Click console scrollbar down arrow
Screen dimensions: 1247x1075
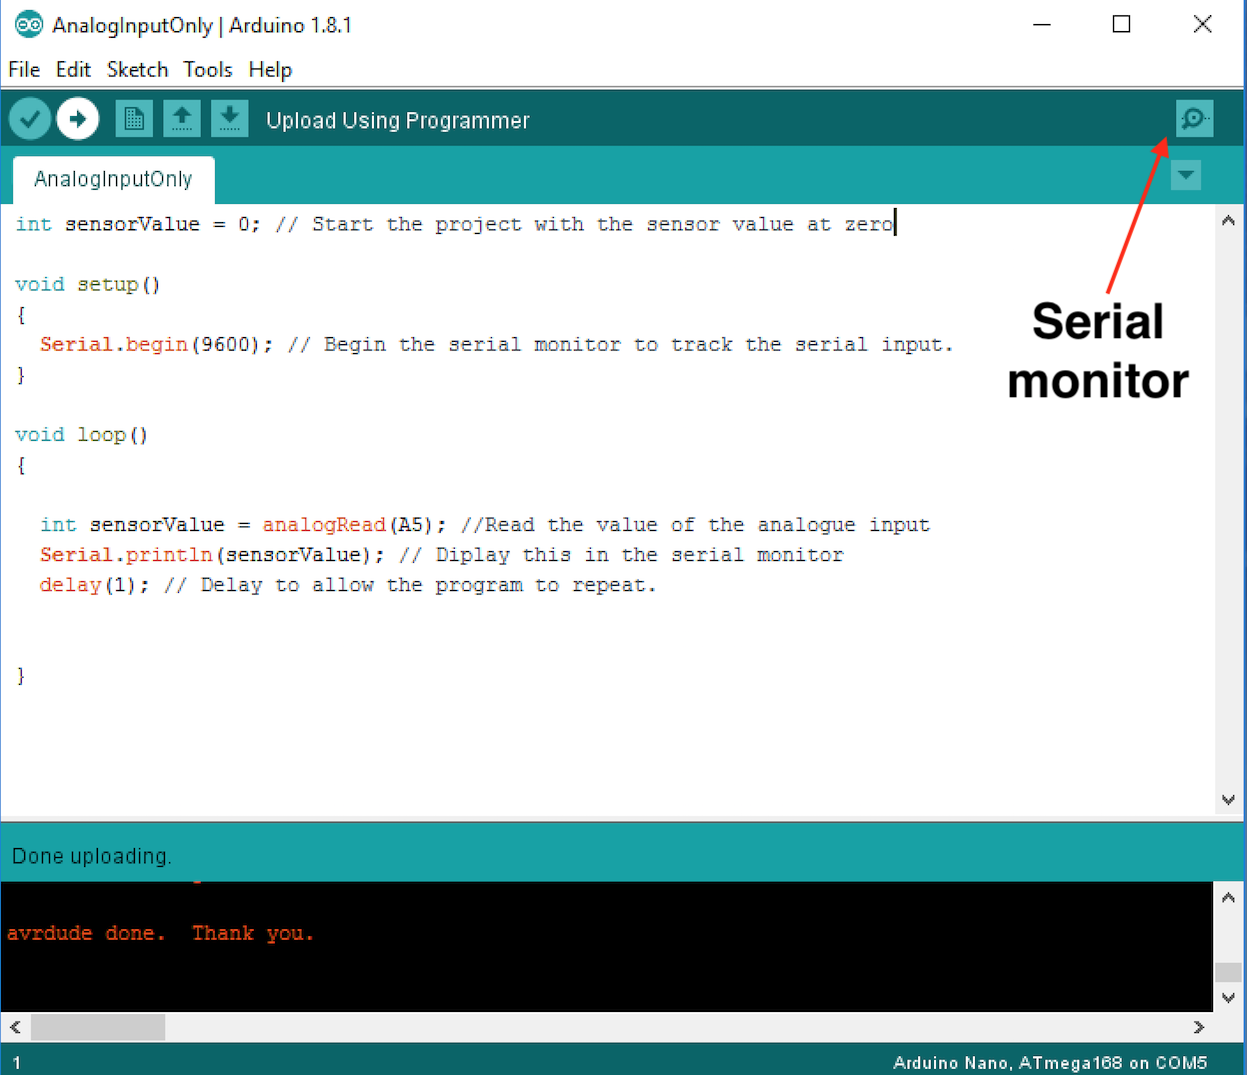point(1228,998)
